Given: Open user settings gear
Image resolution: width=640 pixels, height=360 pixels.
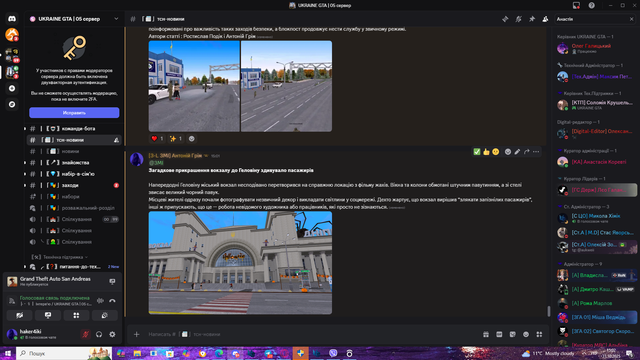Looking at the screenshot, I should click(112, 334).
